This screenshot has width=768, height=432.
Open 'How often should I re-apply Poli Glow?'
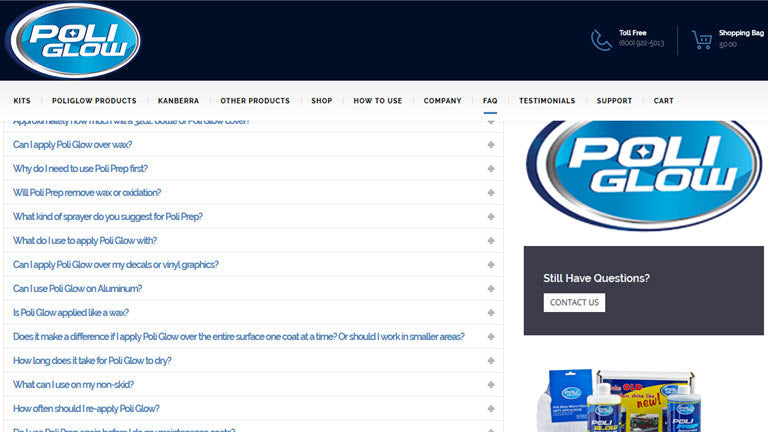pos(254,408)
